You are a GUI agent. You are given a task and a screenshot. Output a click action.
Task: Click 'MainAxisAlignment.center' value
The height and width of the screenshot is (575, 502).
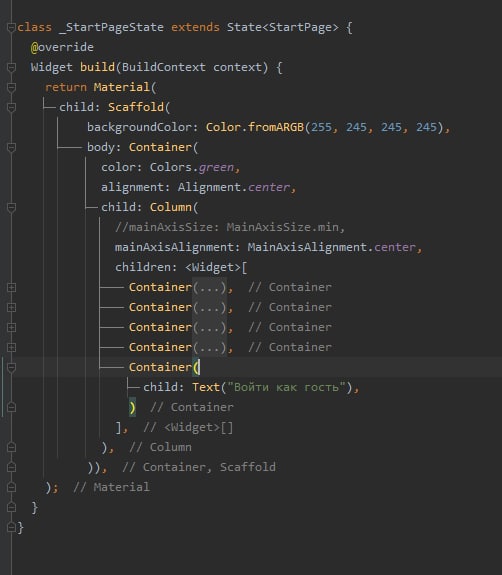[331, 248]
